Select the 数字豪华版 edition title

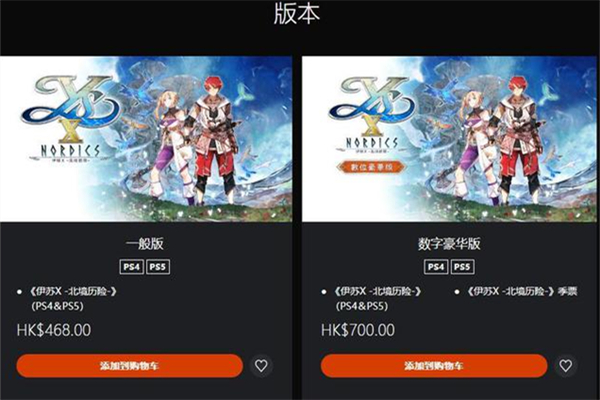449,244
